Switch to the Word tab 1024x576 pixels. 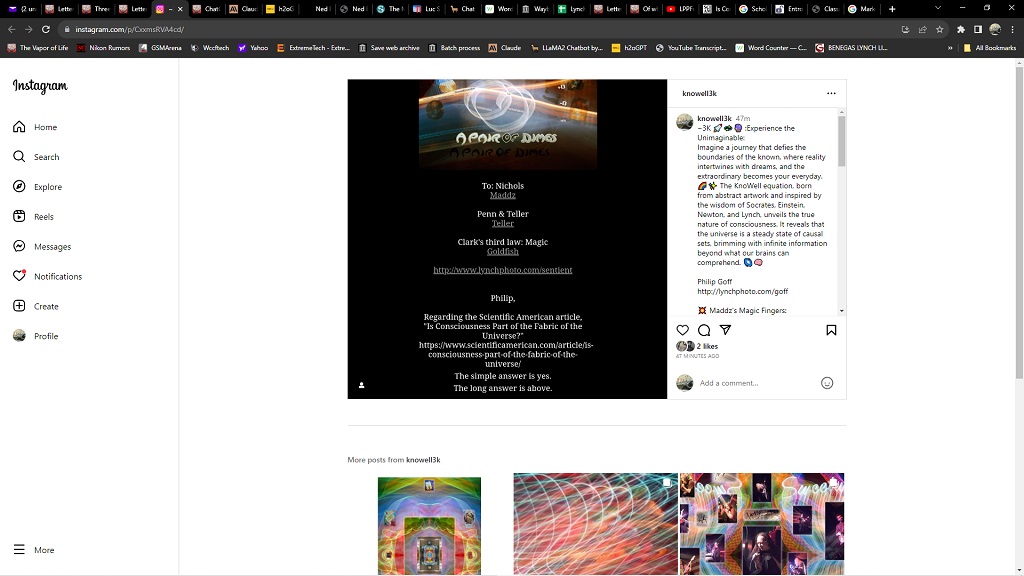[498, 9]
